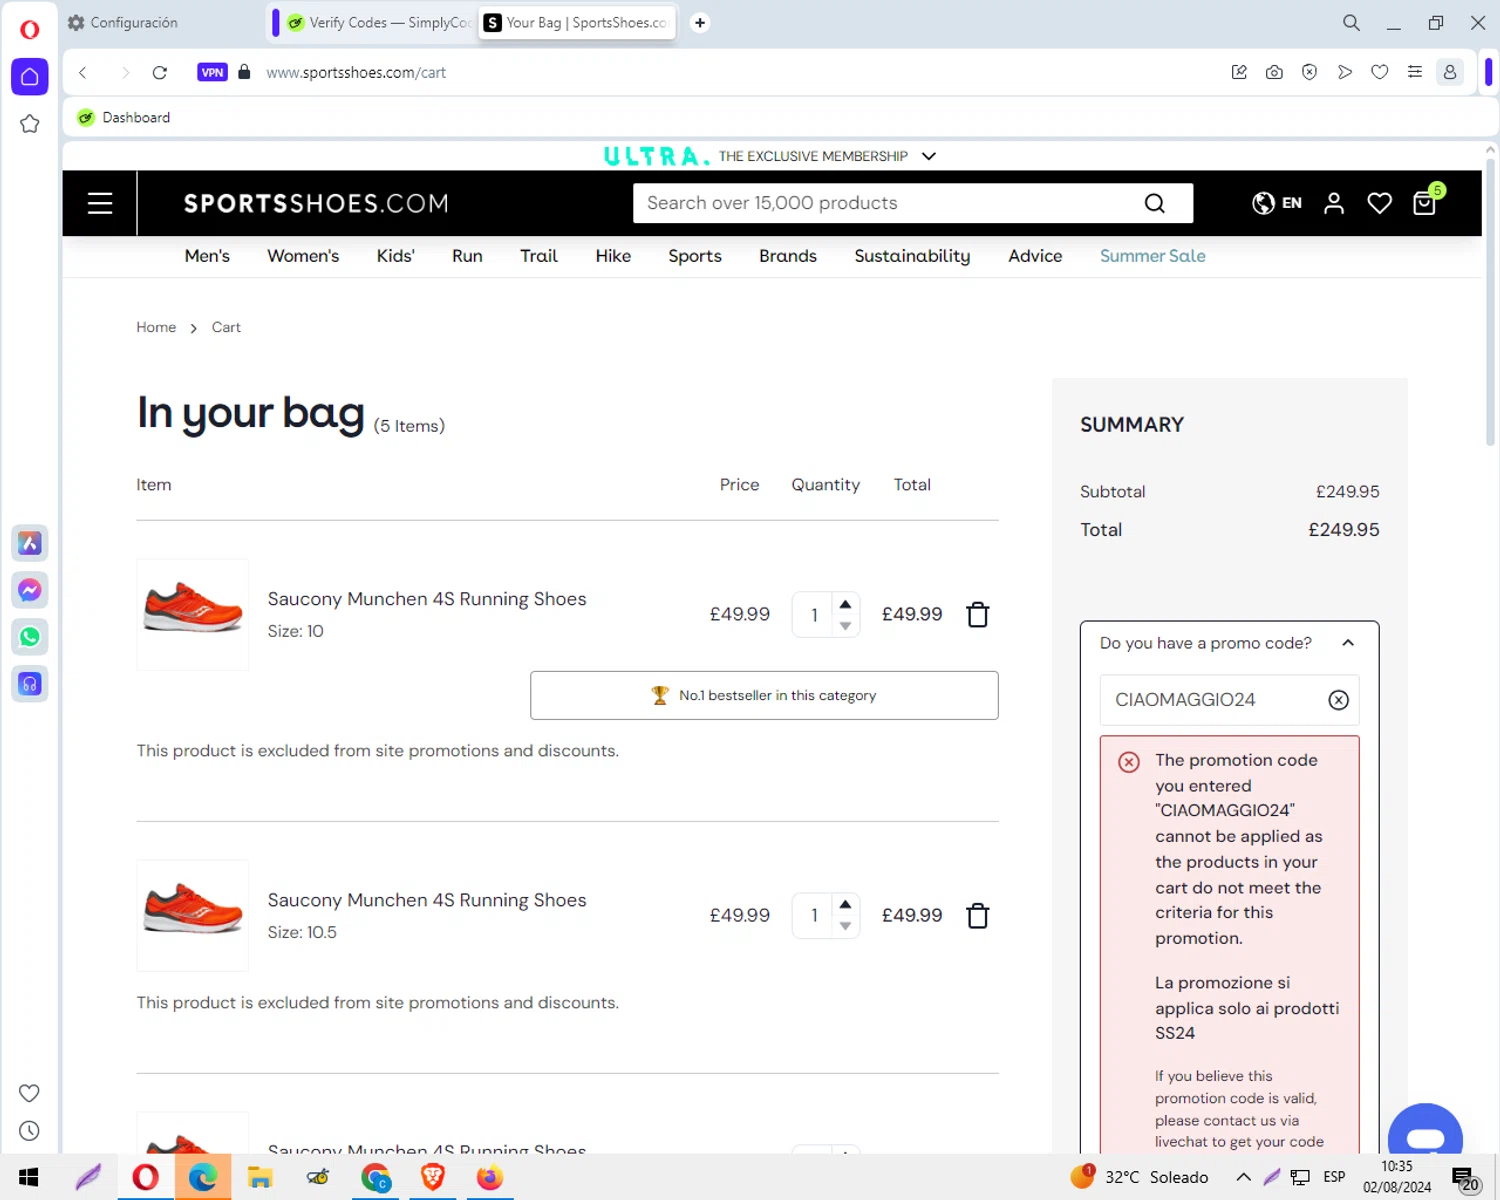This screenshot has width=1500, height=1200.
Task: Click the search magnifier icon in product search
Action: click(1154, 204)
